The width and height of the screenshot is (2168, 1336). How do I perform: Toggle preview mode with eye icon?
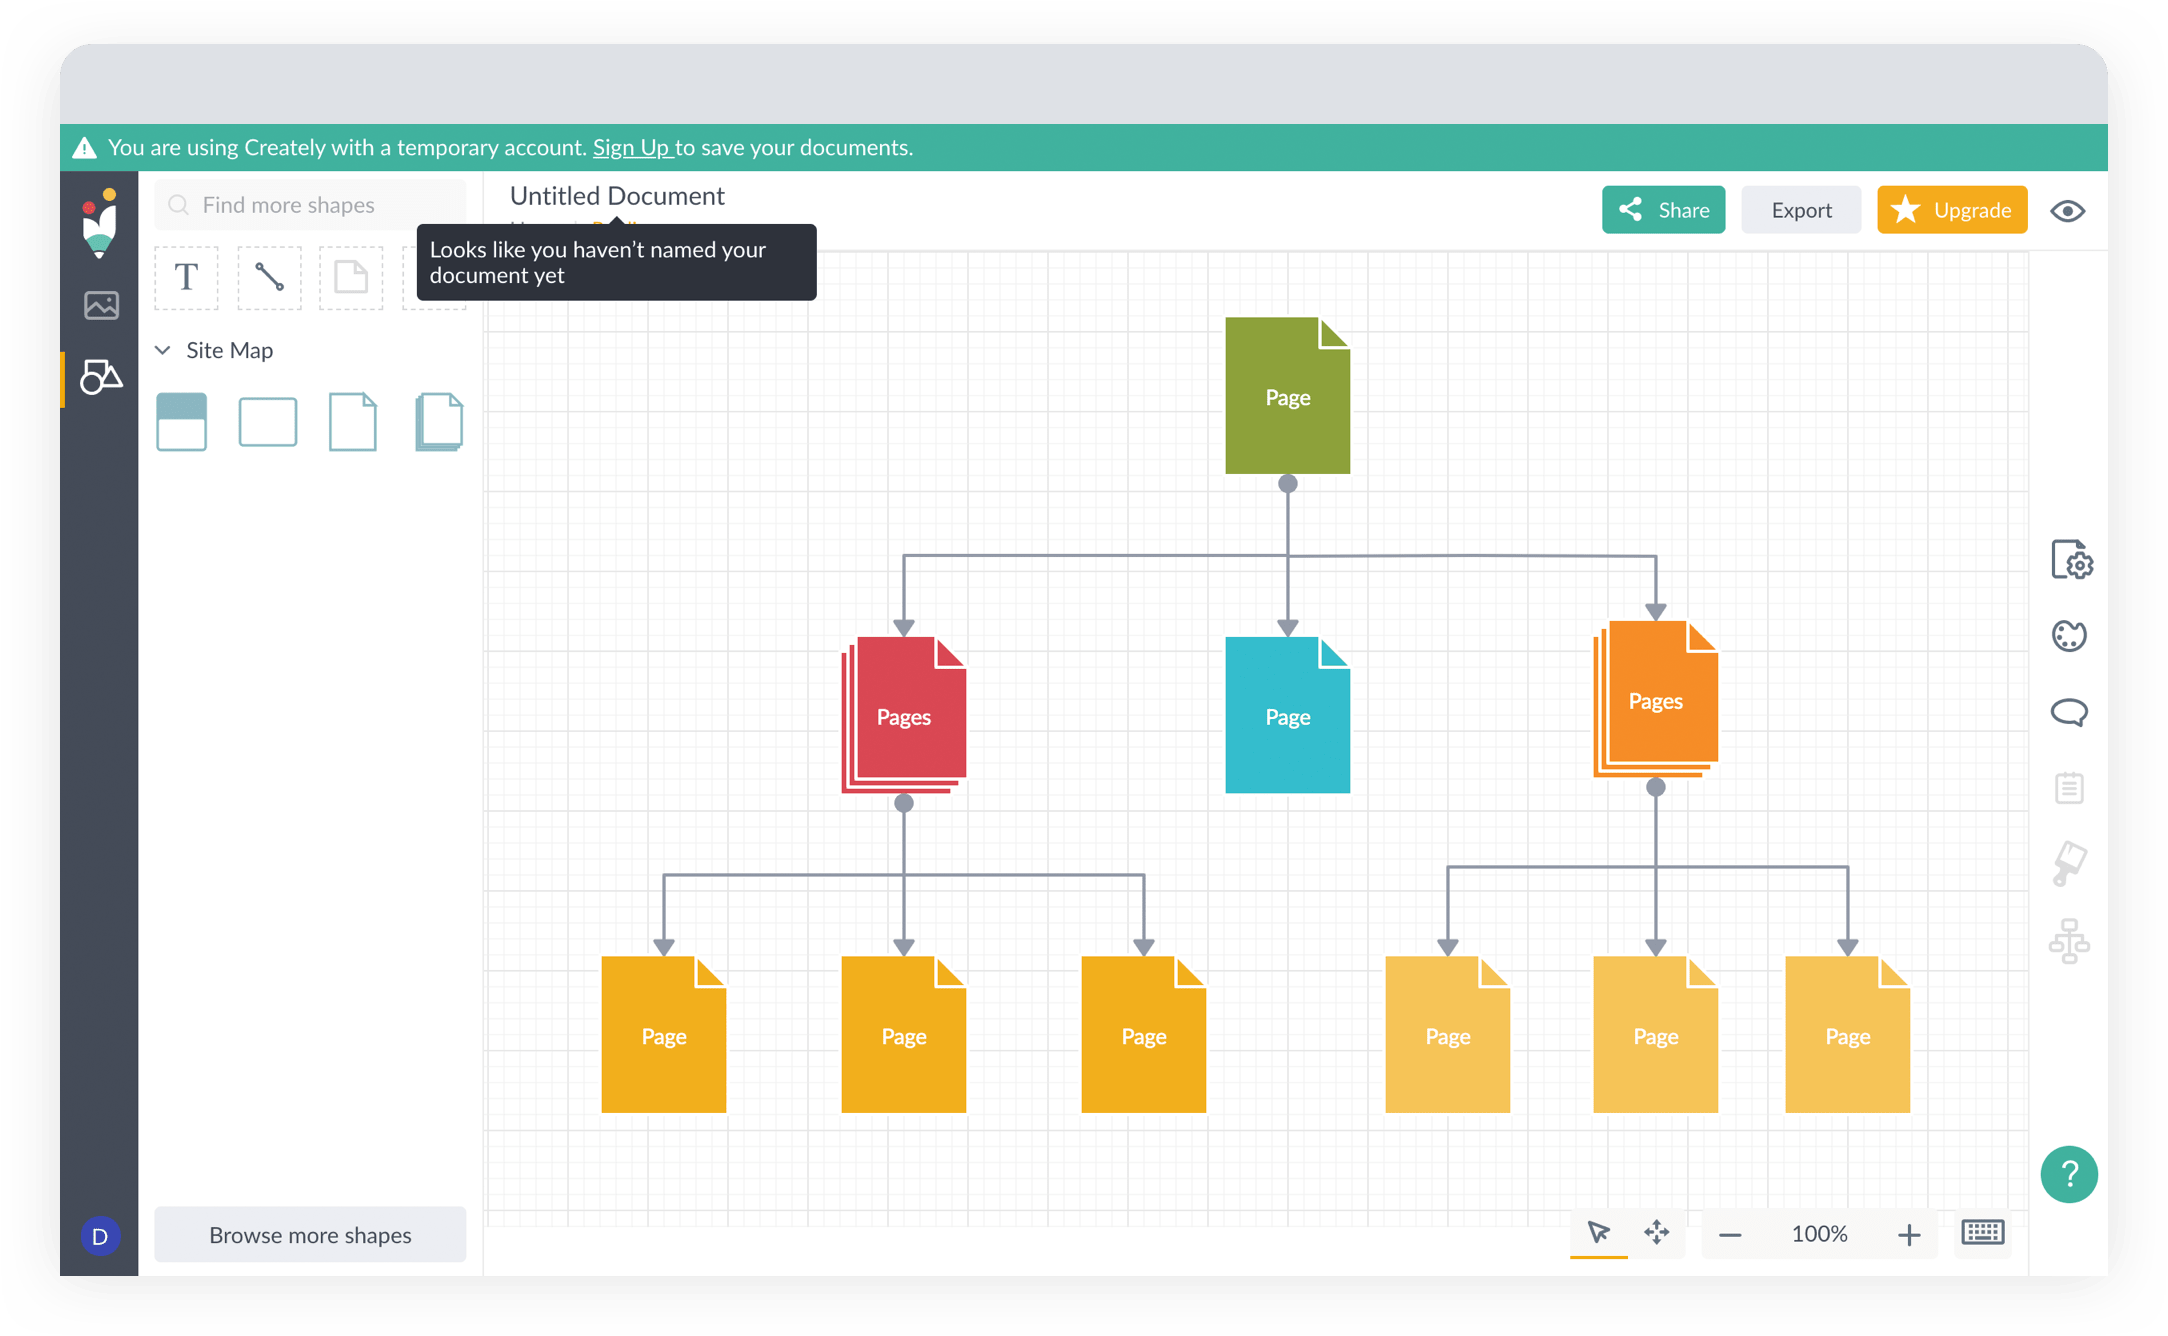2067,211
